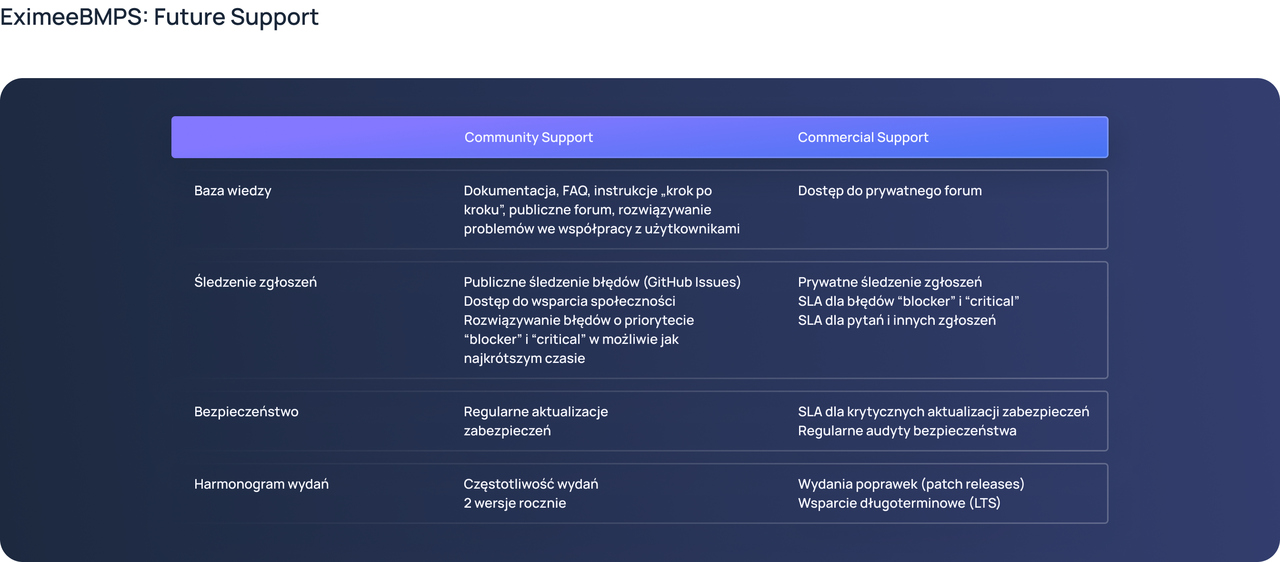Click "Wydania poprawek (patch releases)" entry
Viewport: 1280px width, 562px height.
[x=911, y=484]
